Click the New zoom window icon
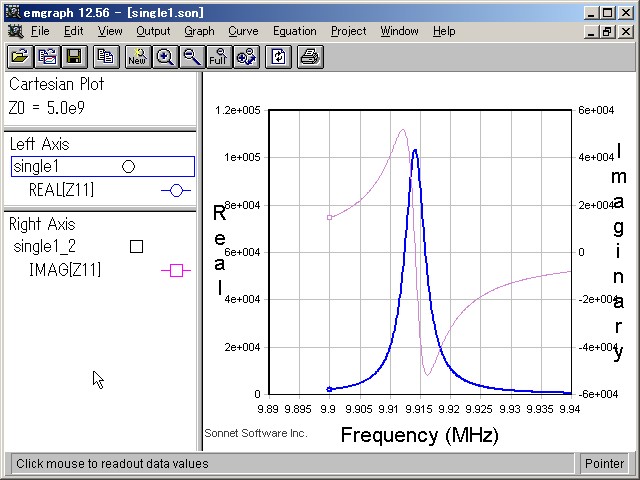Screen dimensions: 640x480 [x=138, y=57]
